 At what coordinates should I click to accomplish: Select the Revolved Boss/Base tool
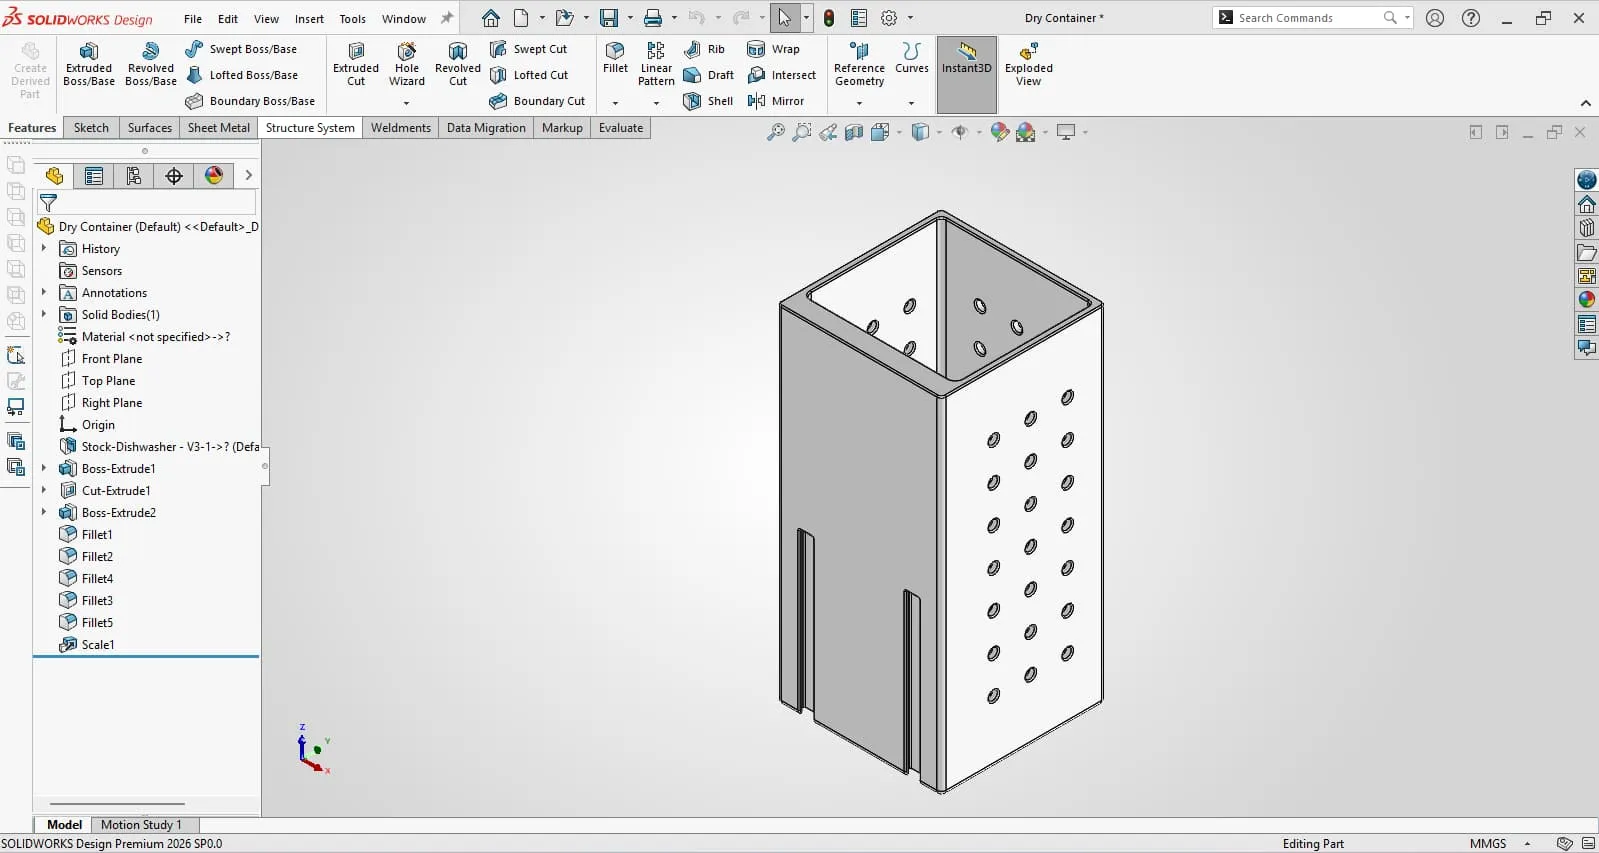point(151,65)
